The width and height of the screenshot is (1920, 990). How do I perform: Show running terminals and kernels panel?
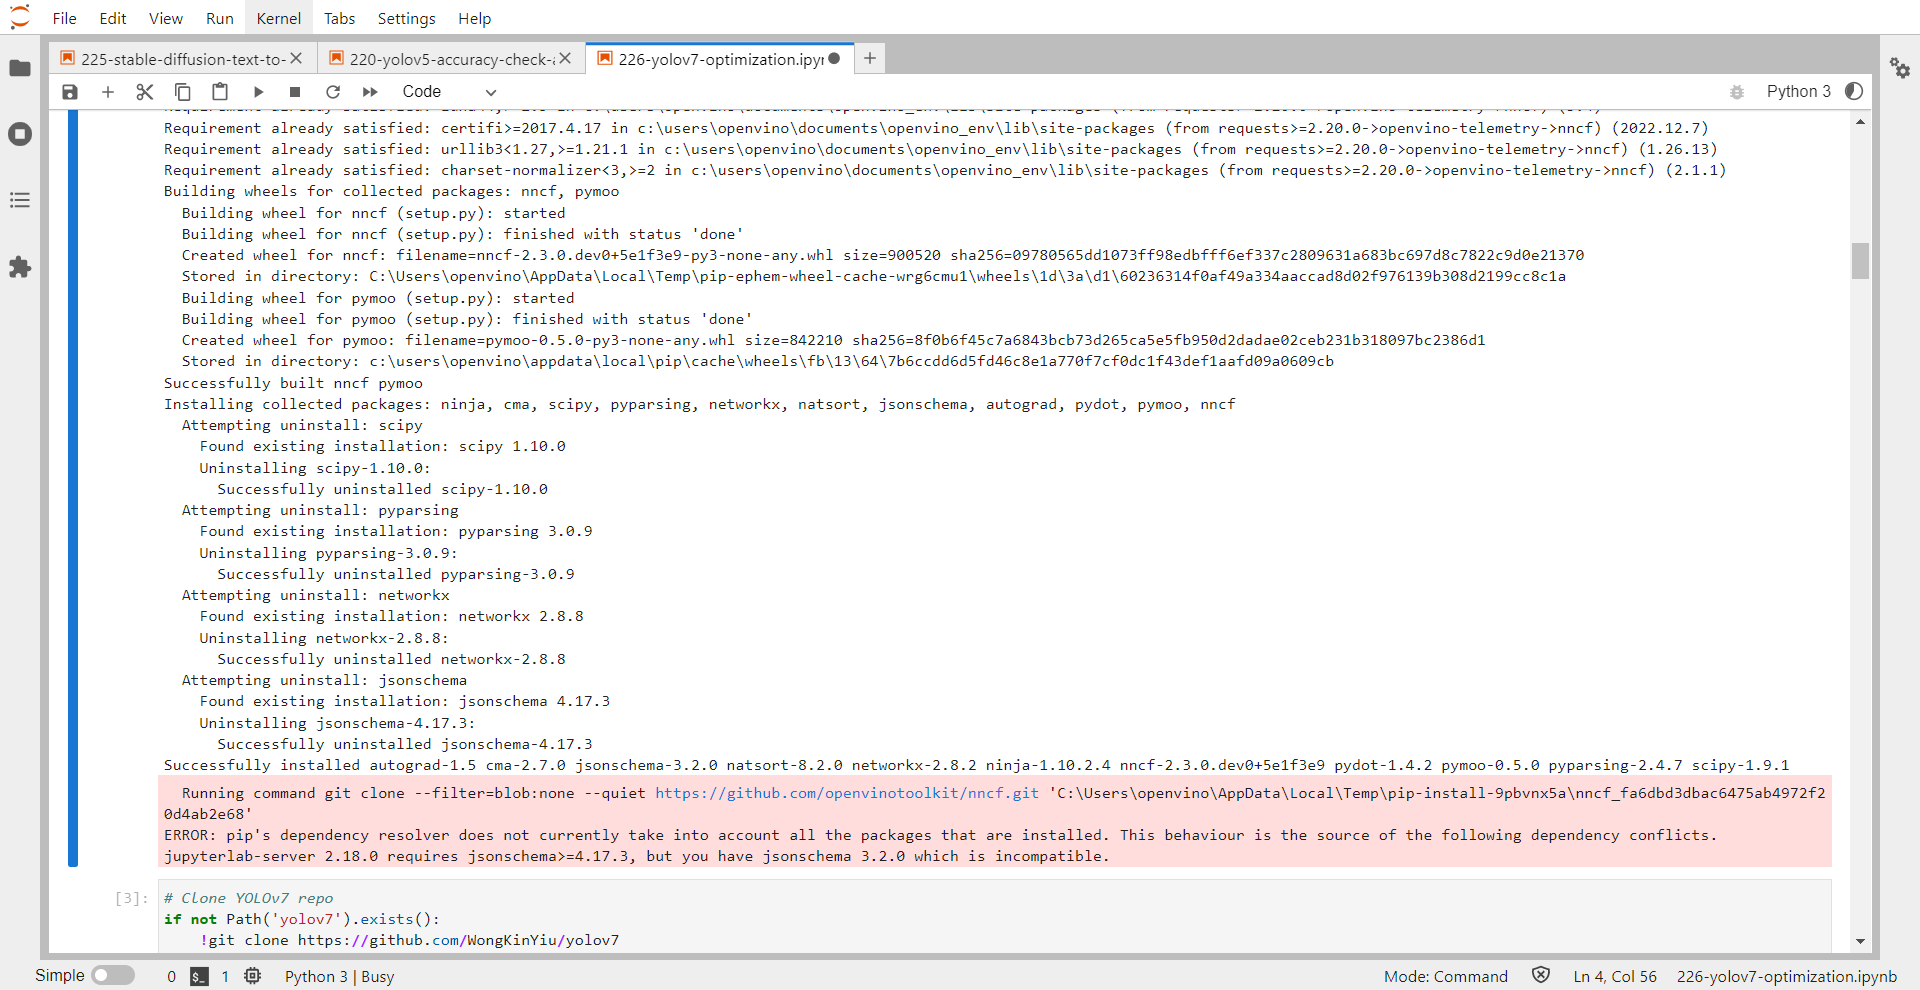20,133
